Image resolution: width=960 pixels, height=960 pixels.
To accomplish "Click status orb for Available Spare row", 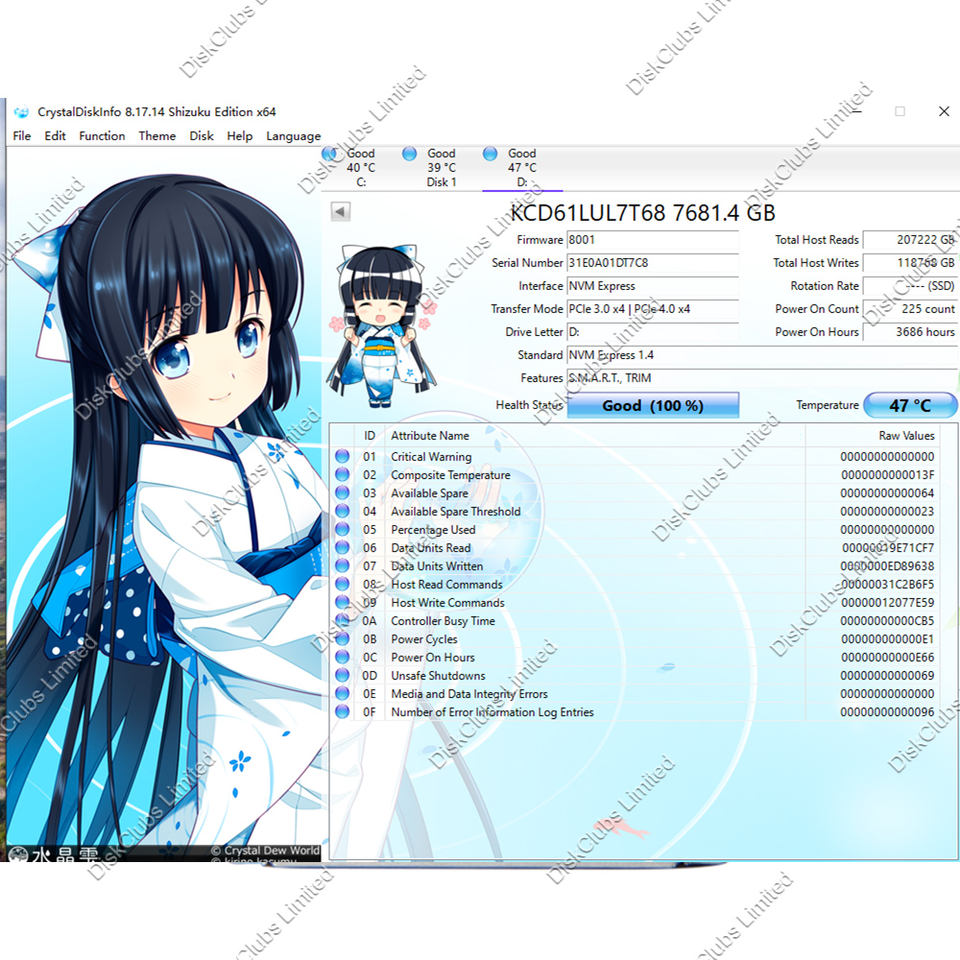I will click(342, 493).
